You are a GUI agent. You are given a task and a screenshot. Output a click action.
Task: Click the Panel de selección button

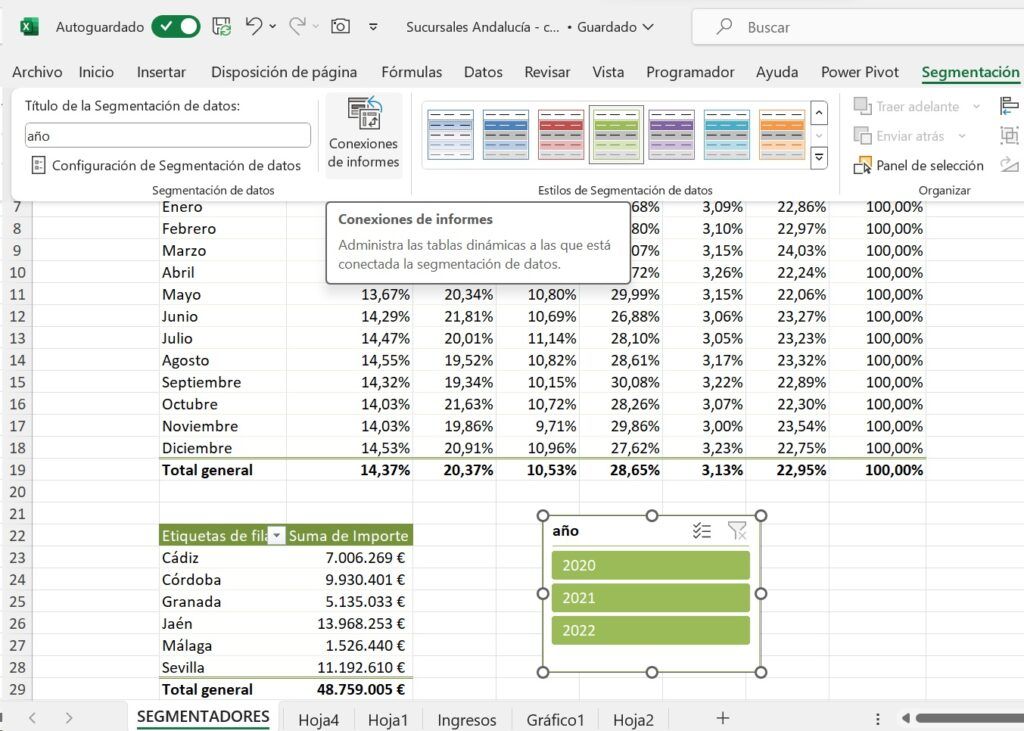tap(919, 165)
